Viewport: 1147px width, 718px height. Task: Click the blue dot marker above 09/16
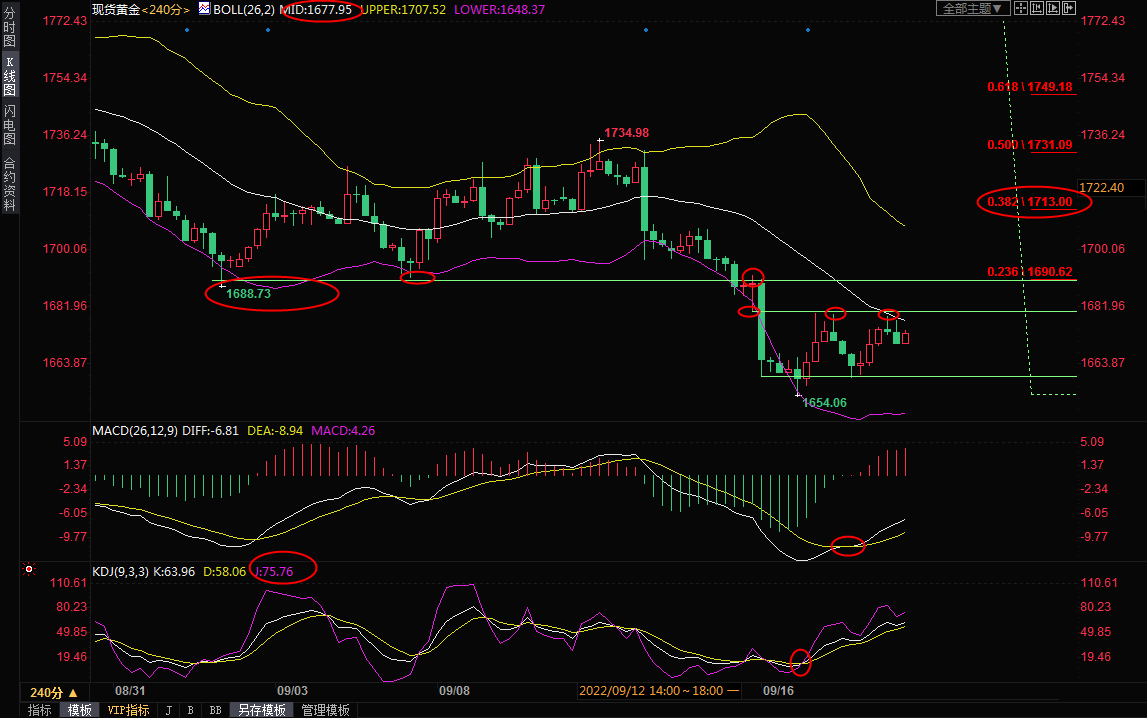pyautogui.click(x=808, y=30)
